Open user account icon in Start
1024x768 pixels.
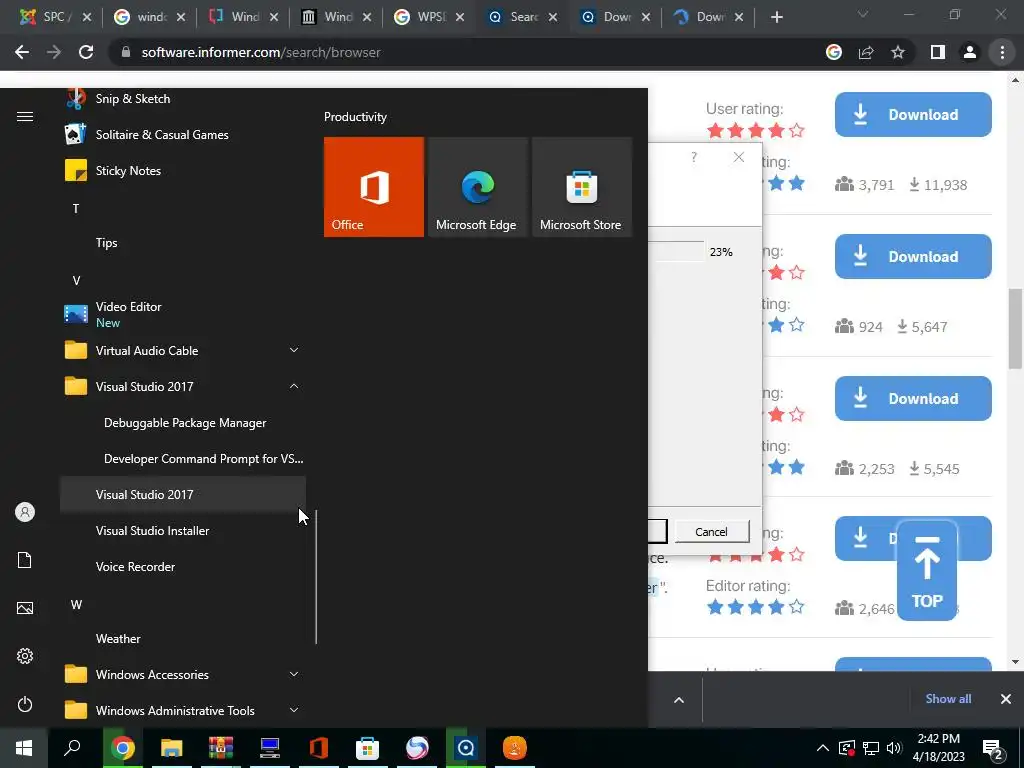[25, 512]
